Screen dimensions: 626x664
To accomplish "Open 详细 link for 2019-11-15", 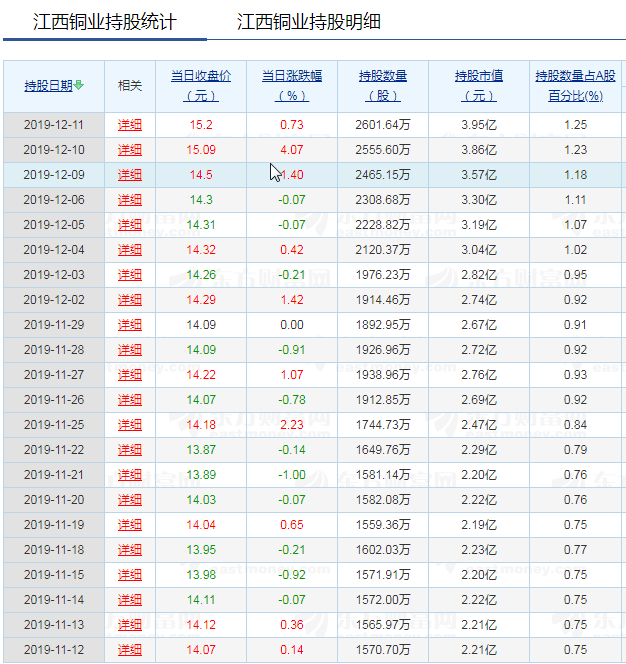I will 130,575.
